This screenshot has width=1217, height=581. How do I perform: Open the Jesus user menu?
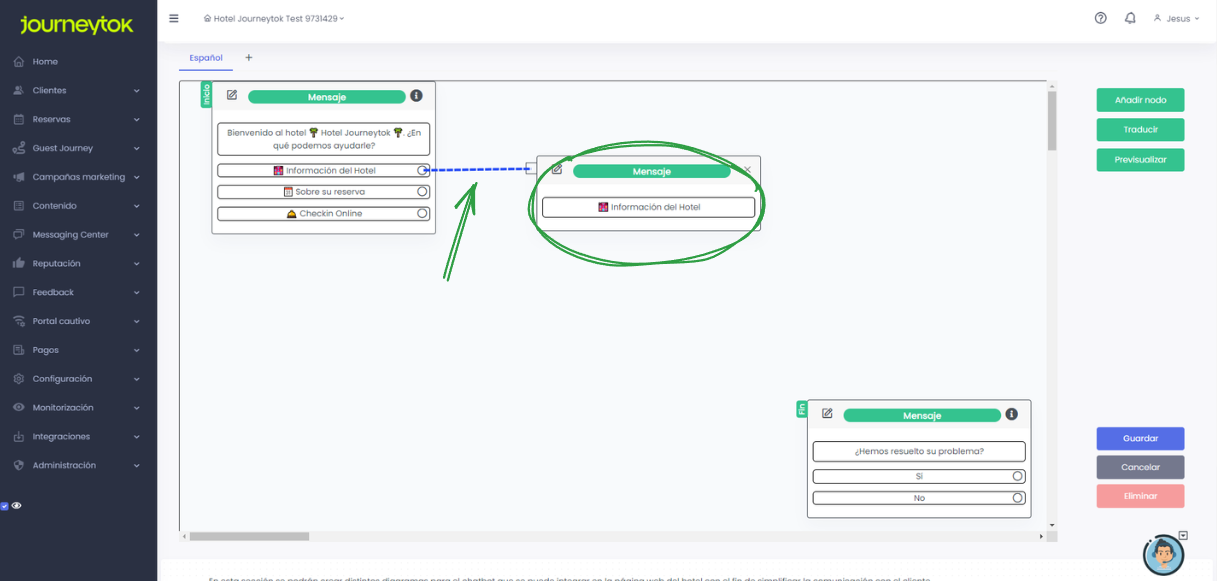click(1176, 18)
